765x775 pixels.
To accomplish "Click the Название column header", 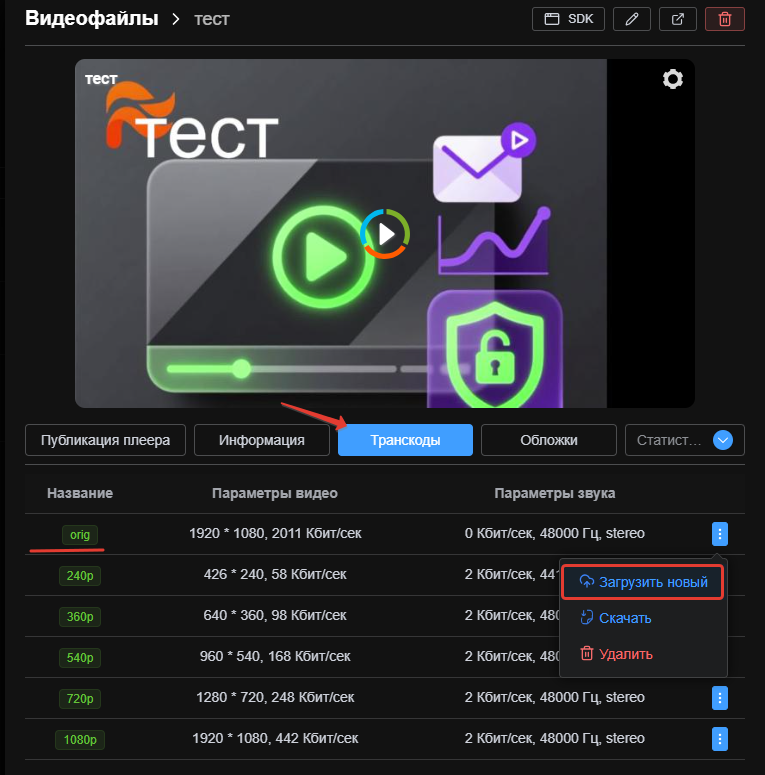I will click(80, 493).
